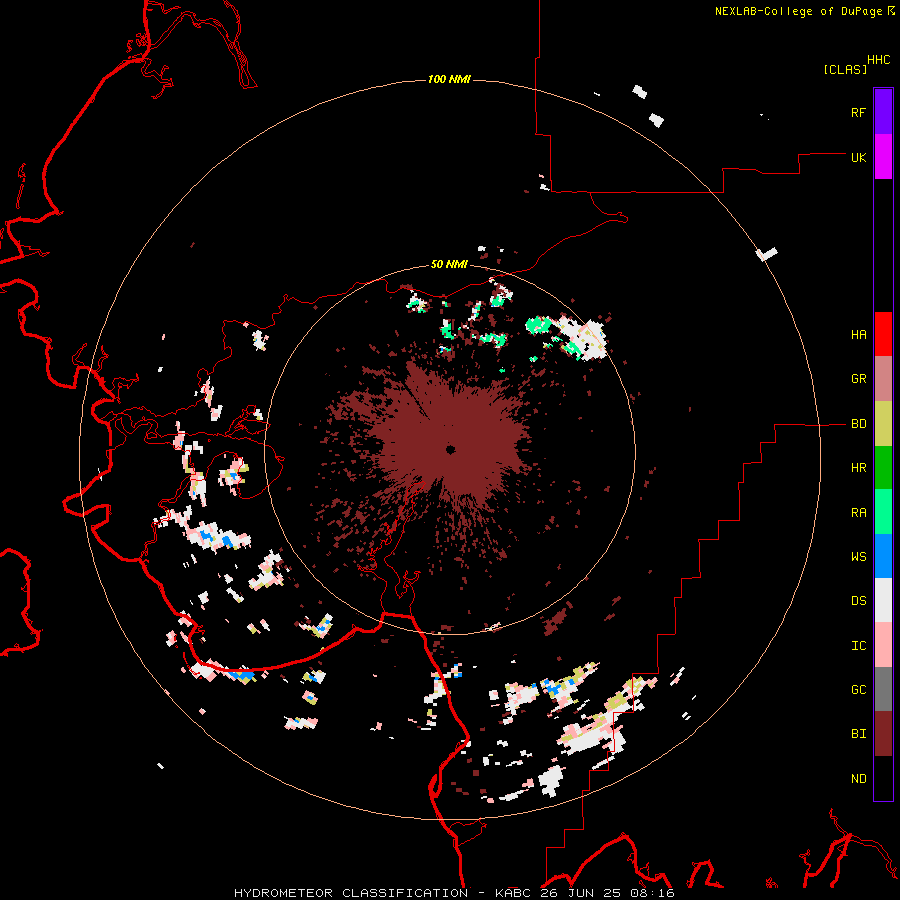Click the HR legend label
Viewport: 900px width, 900px height.
(x=858, y=468)
